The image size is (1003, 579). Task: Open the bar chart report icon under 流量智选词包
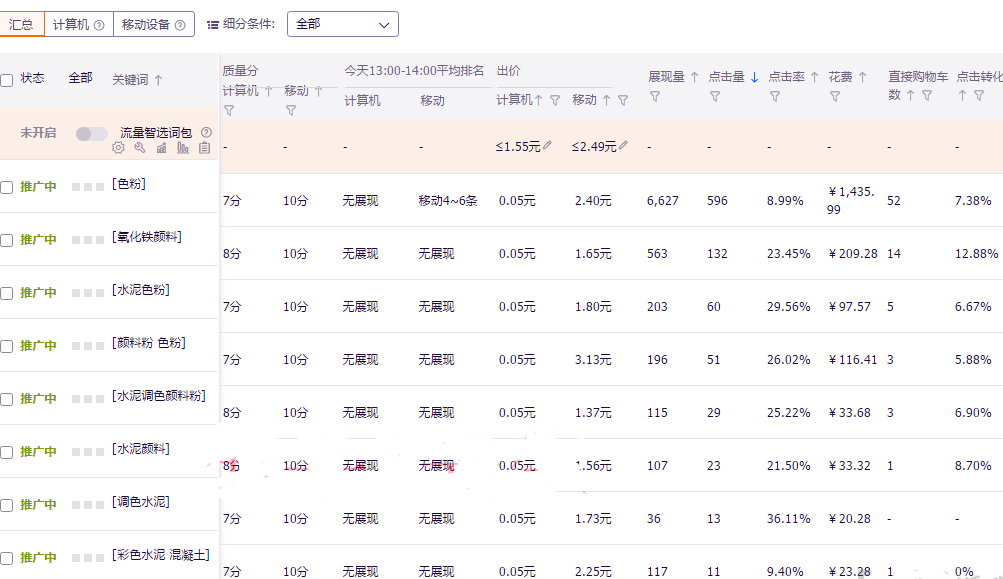pos(183,148)
